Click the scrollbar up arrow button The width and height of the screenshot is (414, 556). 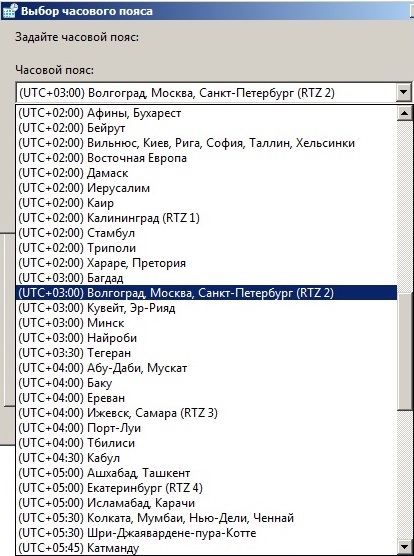tap(405, 113)
